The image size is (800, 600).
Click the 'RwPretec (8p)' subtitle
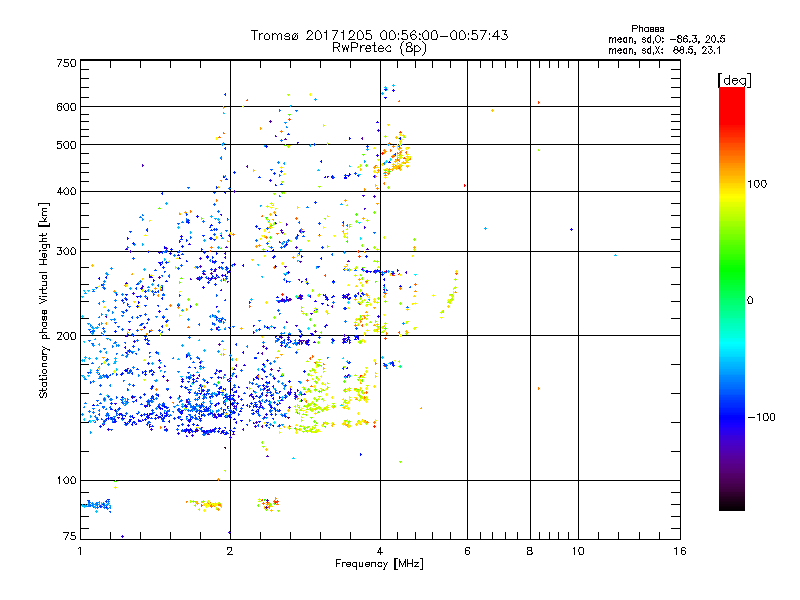pos(379,48)
